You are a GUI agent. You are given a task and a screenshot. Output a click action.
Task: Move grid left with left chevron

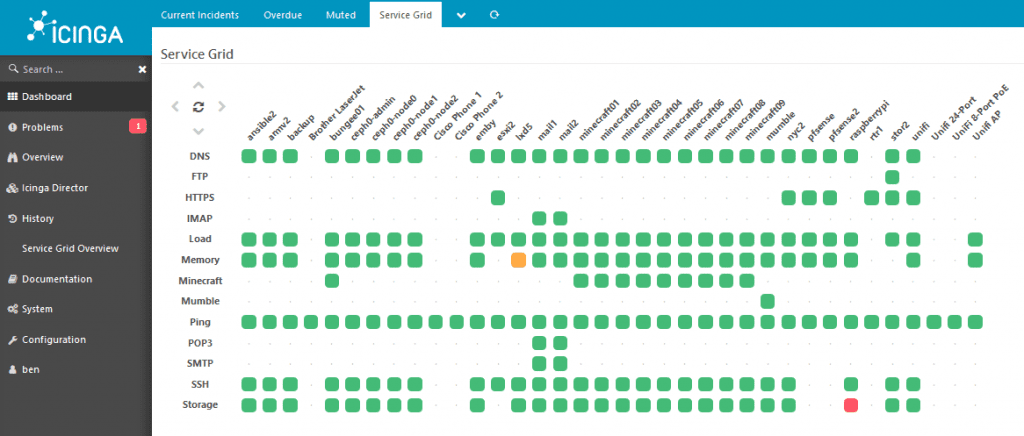[175, 107]
